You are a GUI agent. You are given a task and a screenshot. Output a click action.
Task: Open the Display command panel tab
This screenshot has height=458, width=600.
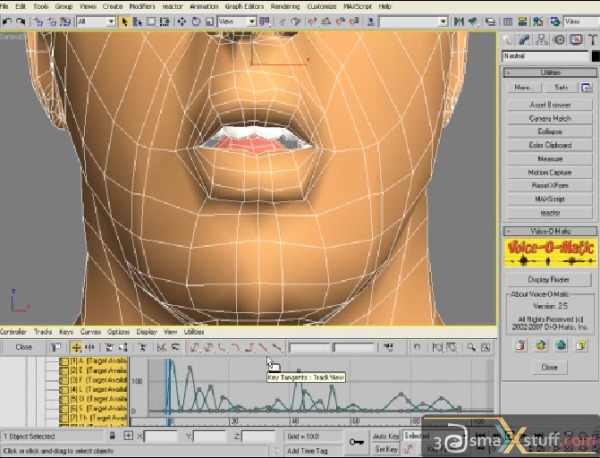pyautogui.click(x=576, y=40)
